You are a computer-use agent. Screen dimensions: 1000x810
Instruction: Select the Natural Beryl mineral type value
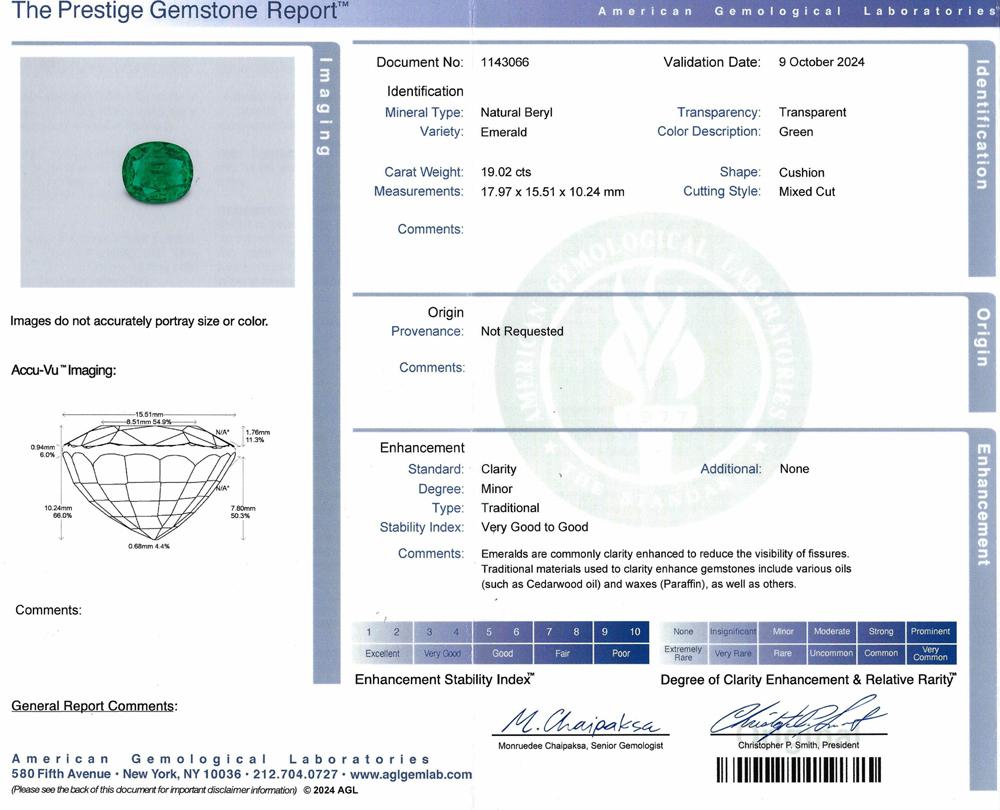[517, 112]
